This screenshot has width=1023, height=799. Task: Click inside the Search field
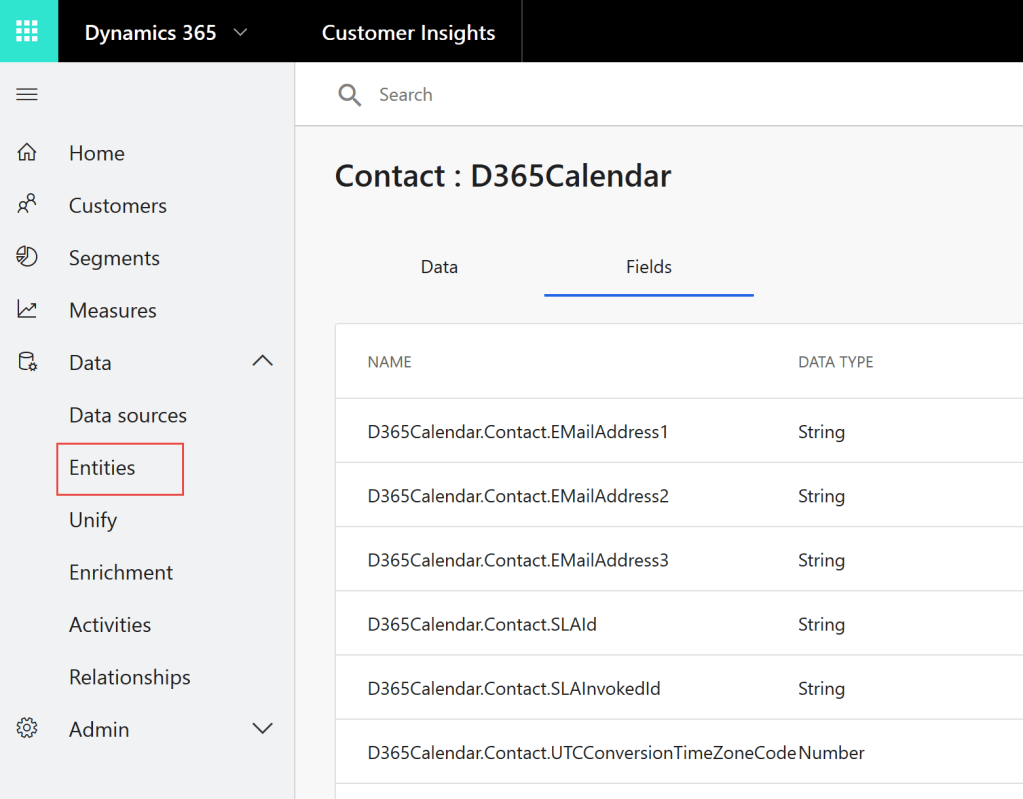tap(600, 95)
